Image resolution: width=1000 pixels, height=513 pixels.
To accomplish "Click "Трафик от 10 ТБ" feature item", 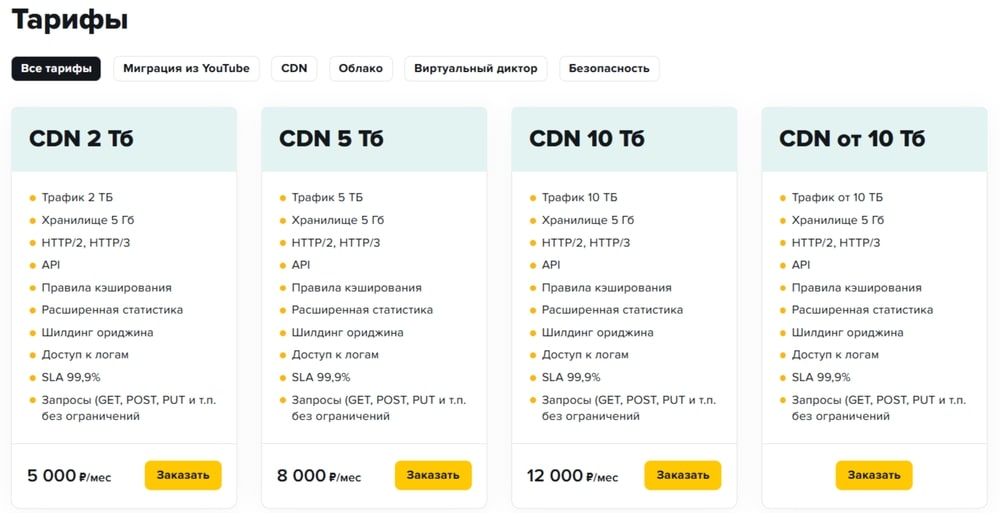I will [837, 198].
